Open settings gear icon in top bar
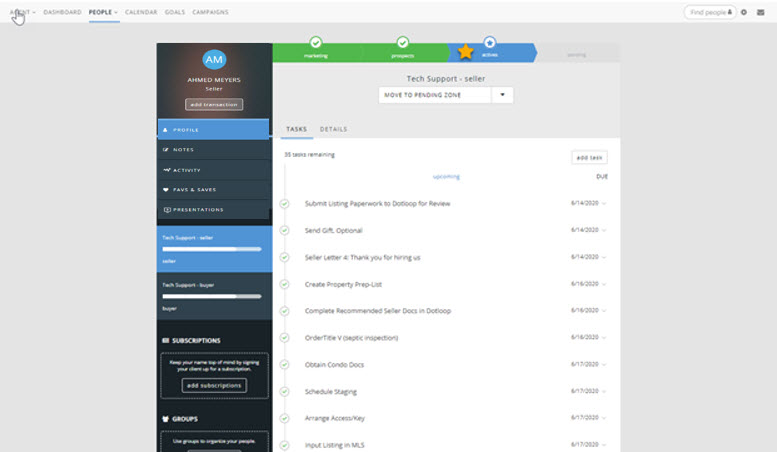Viewport: 777px width, 452px height. (744, 12)
